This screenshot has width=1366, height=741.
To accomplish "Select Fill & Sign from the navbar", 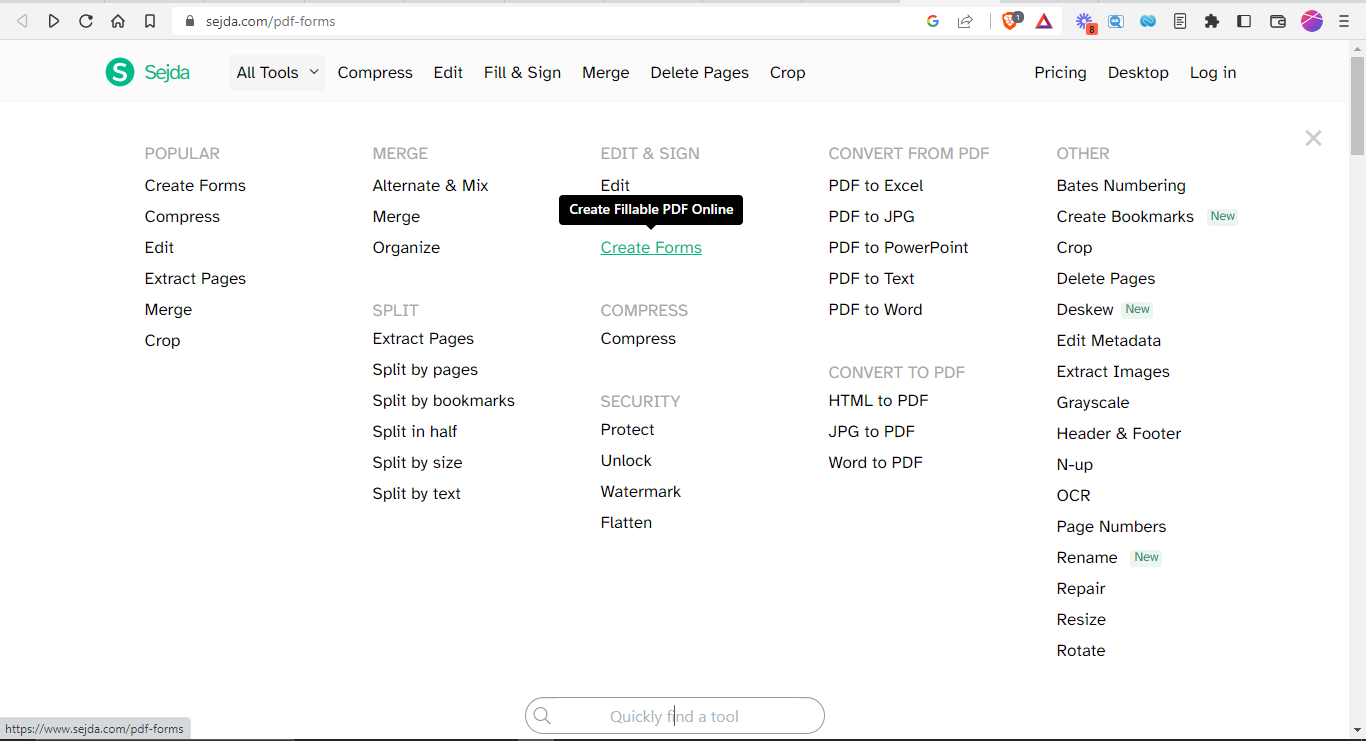I will click(x=522, y=72).
